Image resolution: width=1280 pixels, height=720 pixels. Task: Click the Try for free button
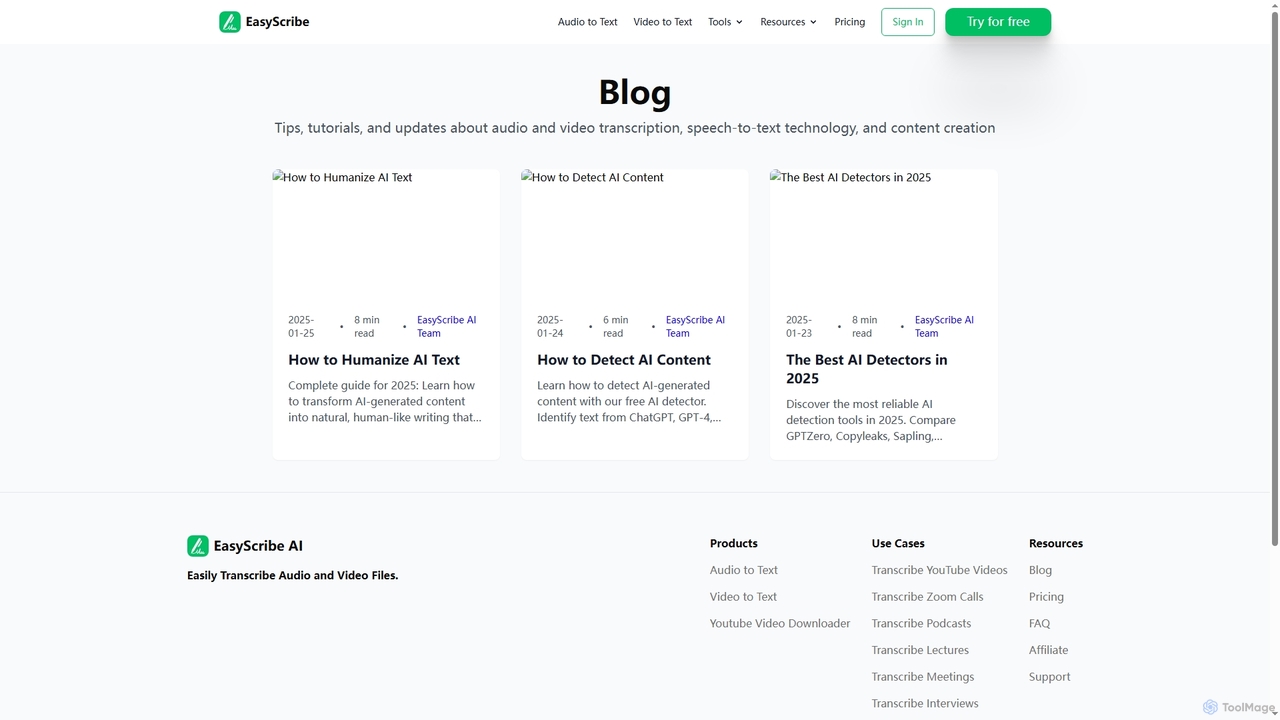coord(998,22)
